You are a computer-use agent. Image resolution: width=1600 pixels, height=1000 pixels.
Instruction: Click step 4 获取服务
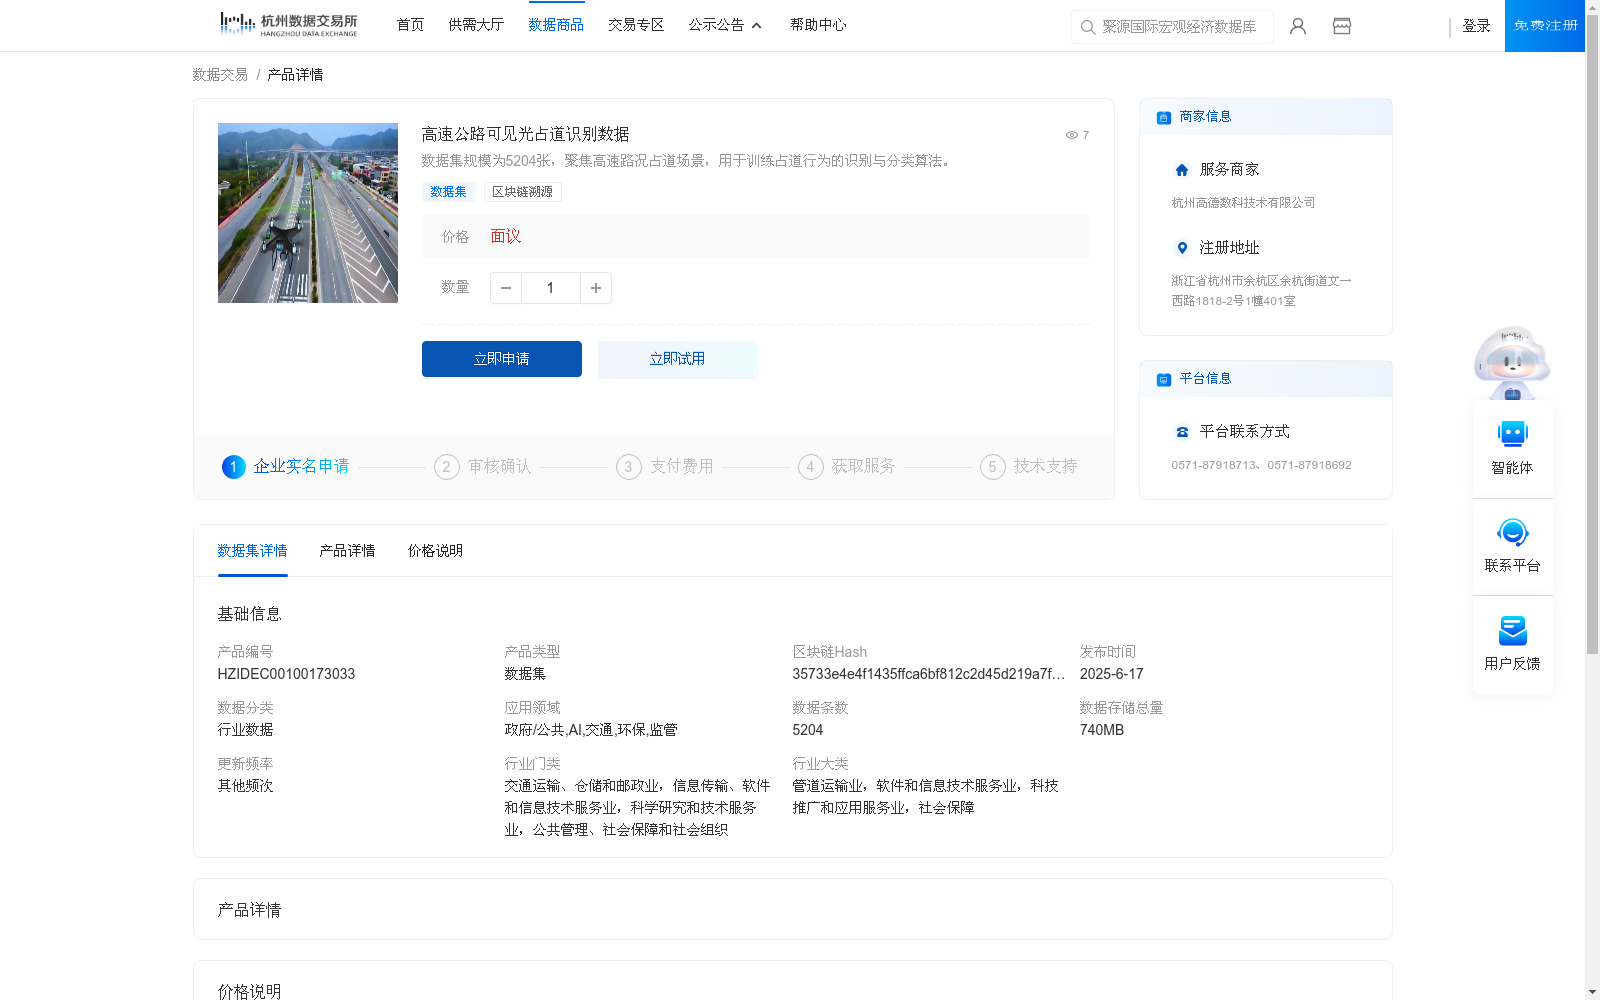pyautogui.click(x=847, y=467)
